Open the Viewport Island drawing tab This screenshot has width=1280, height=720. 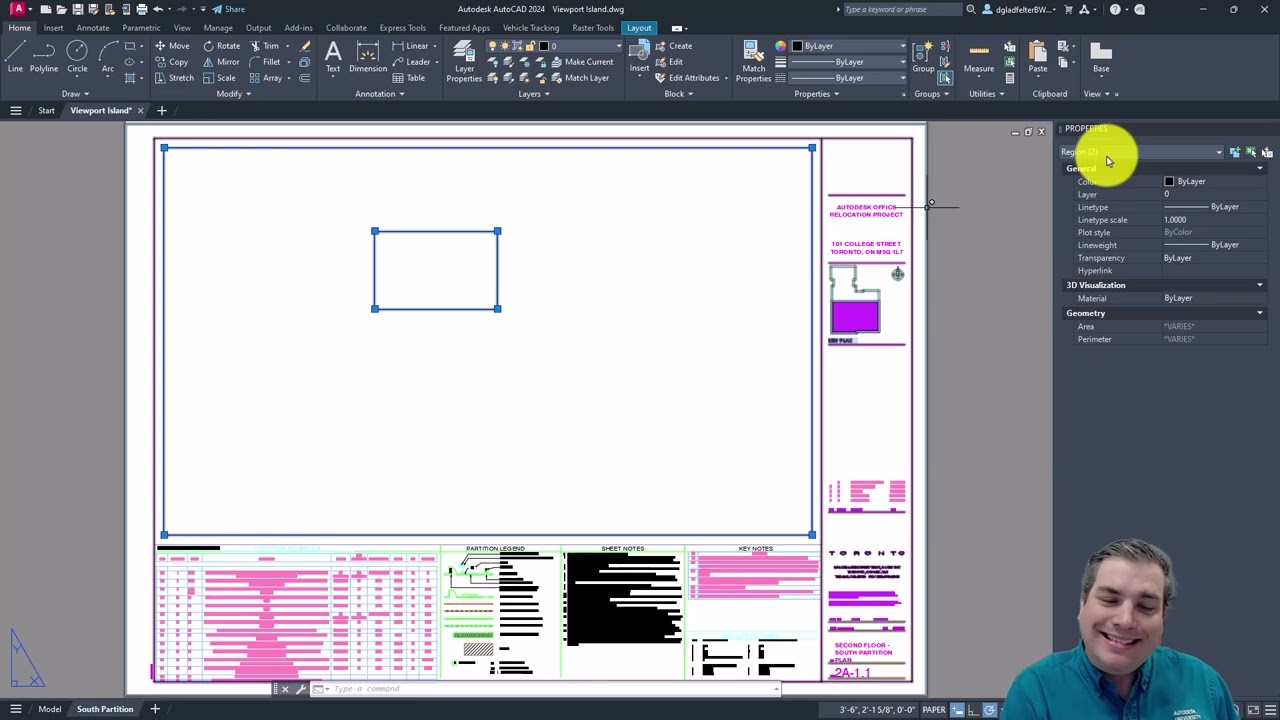(100, 110)
